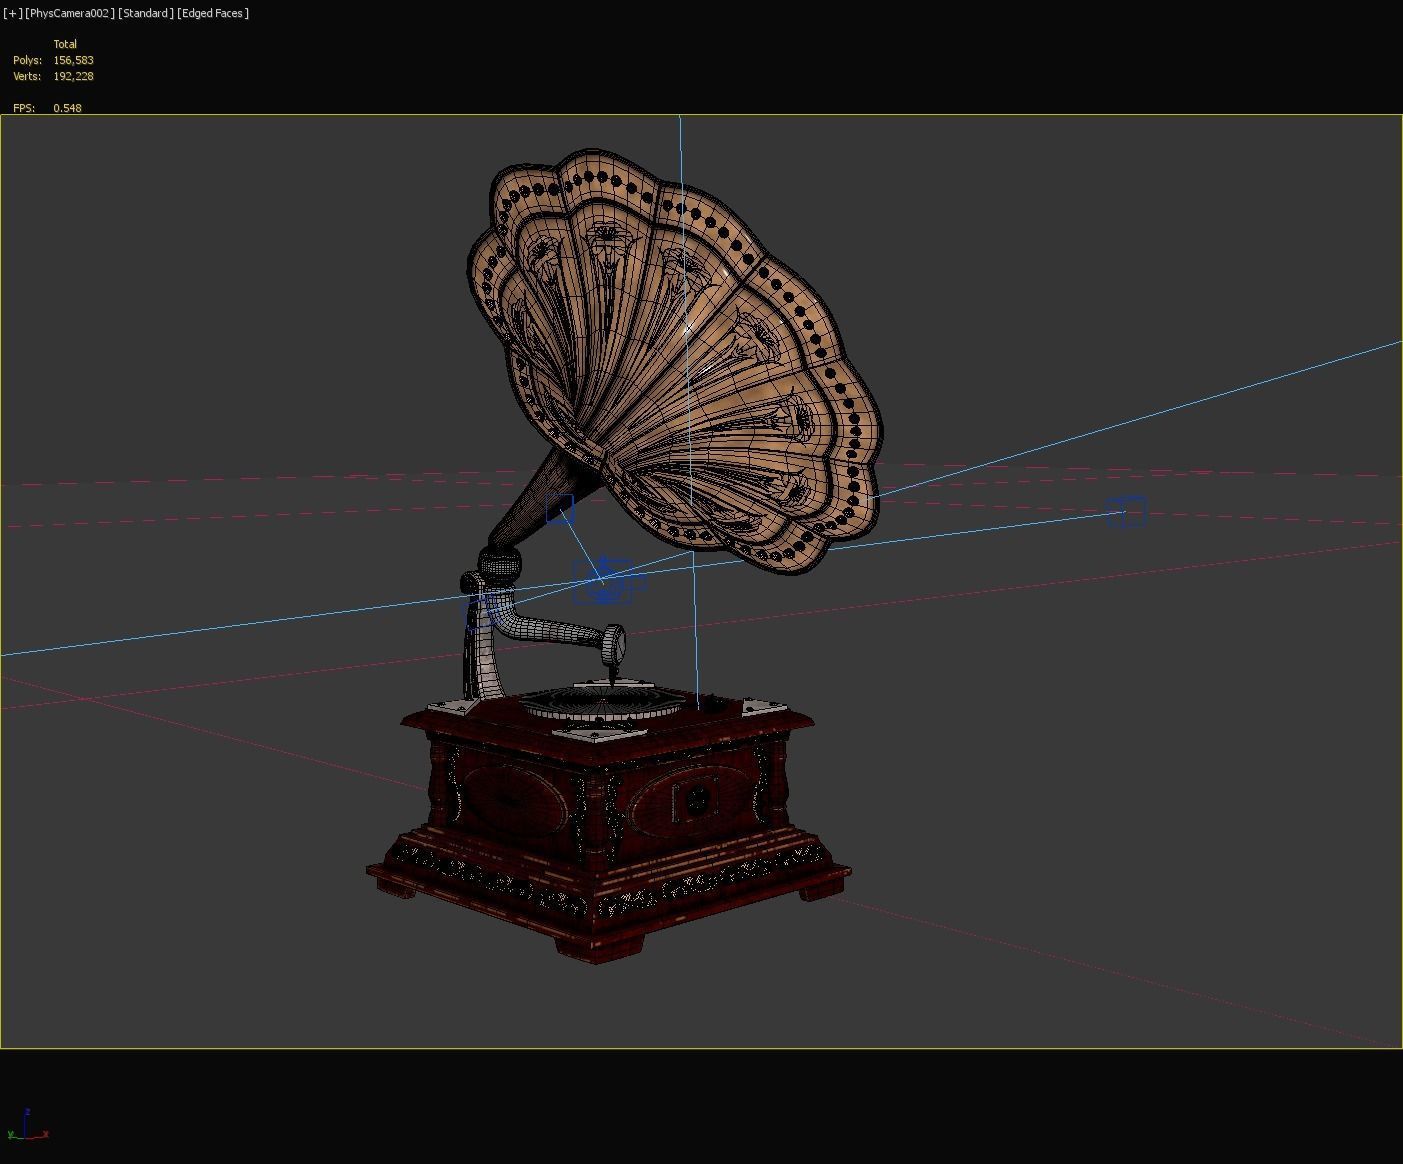Image resolution: width=1403 pixels, height=1164 pixels.
Task: Open the PhysCamera002 point-of-view menu
Action: tap(70, 13)
